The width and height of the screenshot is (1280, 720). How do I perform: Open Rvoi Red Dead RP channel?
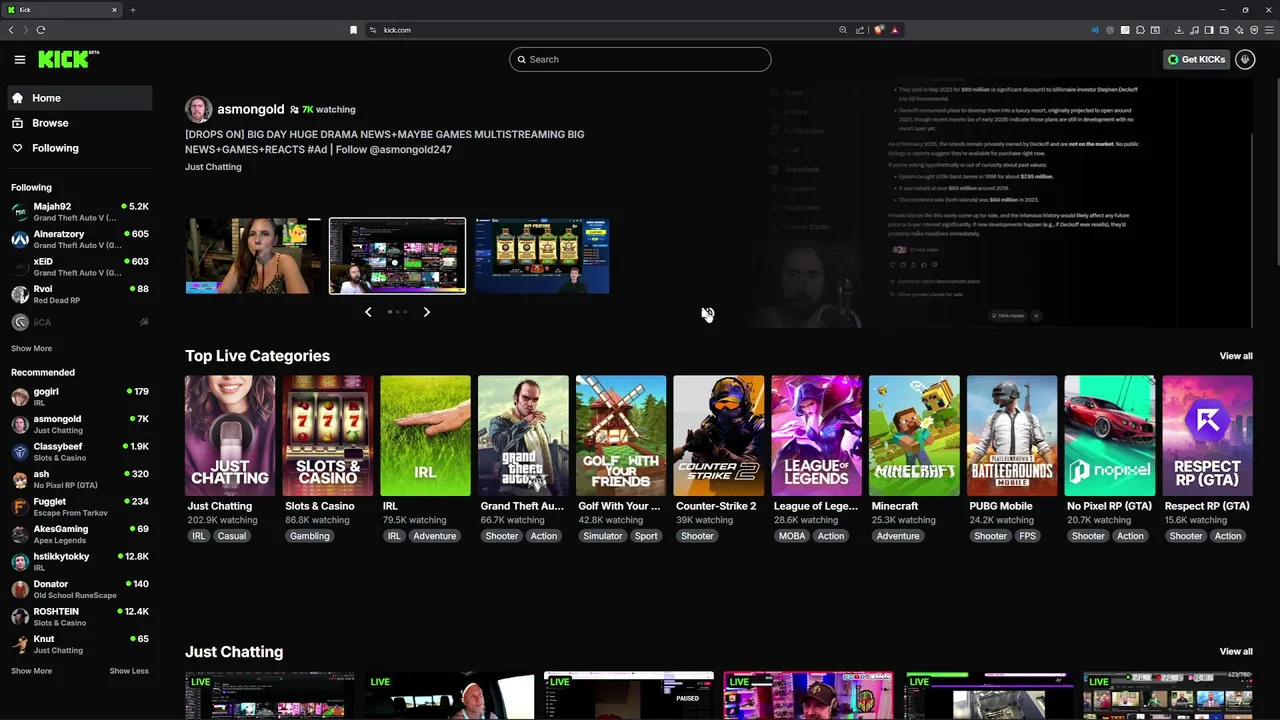(80, 294)
